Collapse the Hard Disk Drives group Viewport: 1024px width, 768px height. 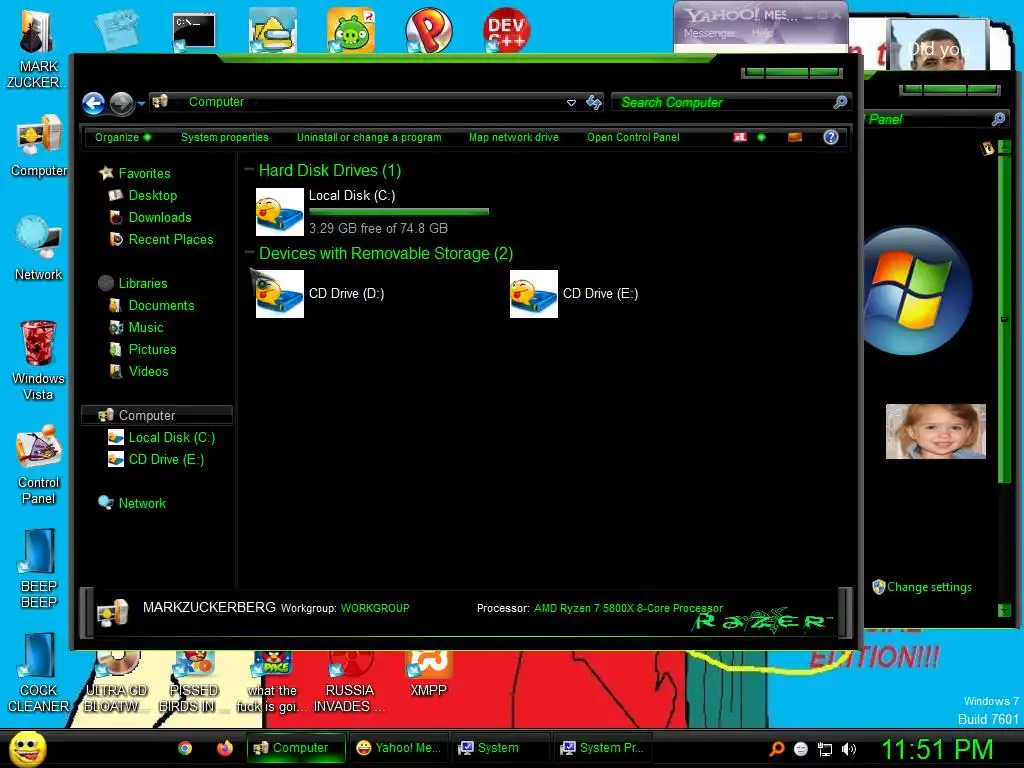pyautogui.click(x=249, y=170)
